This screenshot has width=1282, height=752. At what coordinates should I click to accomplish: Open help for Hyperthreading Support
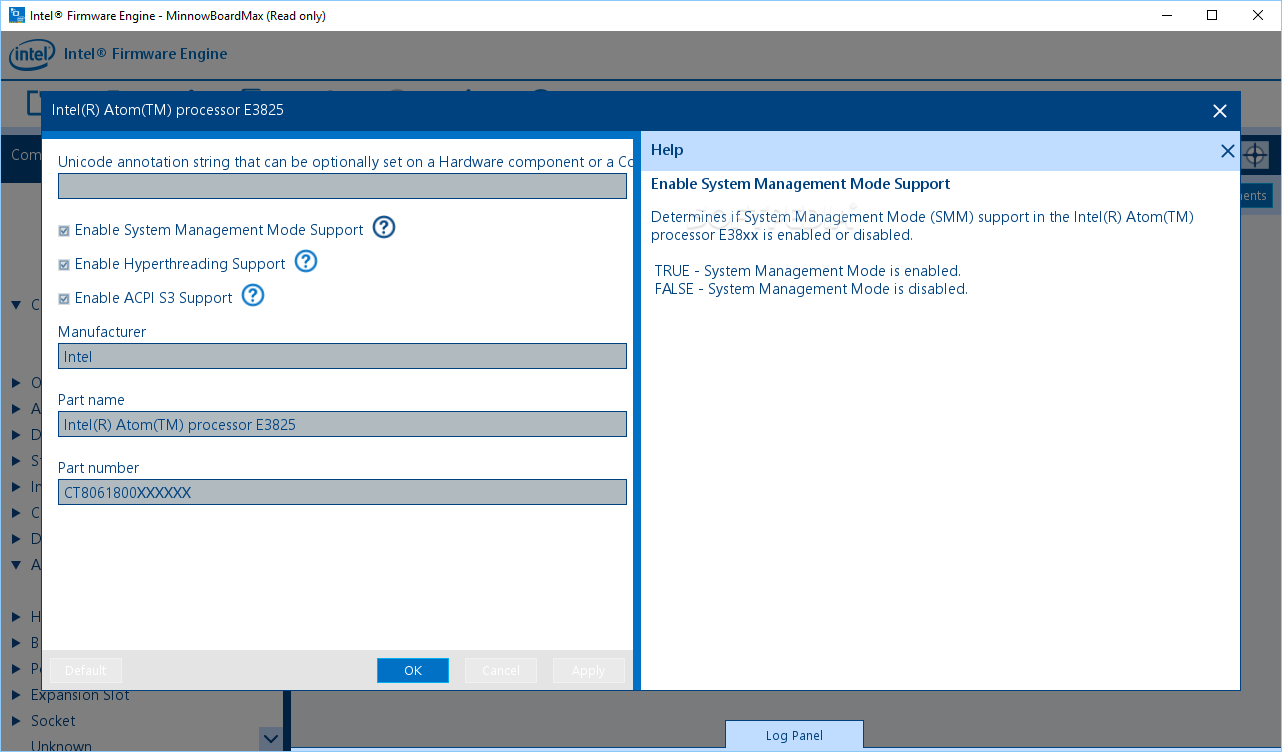point(306,262)
